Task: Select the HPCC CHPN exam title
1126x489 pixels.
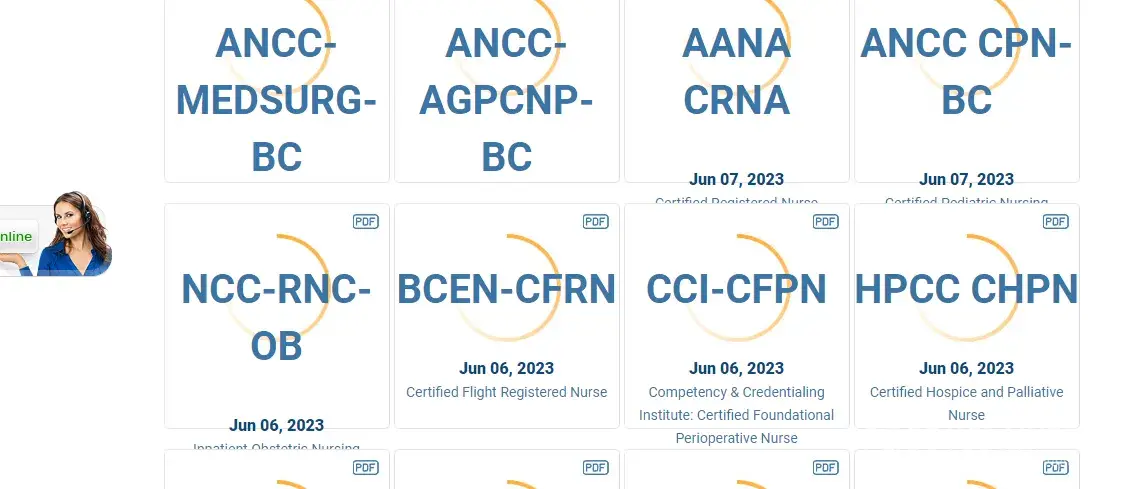Action: tap(967, 289)
